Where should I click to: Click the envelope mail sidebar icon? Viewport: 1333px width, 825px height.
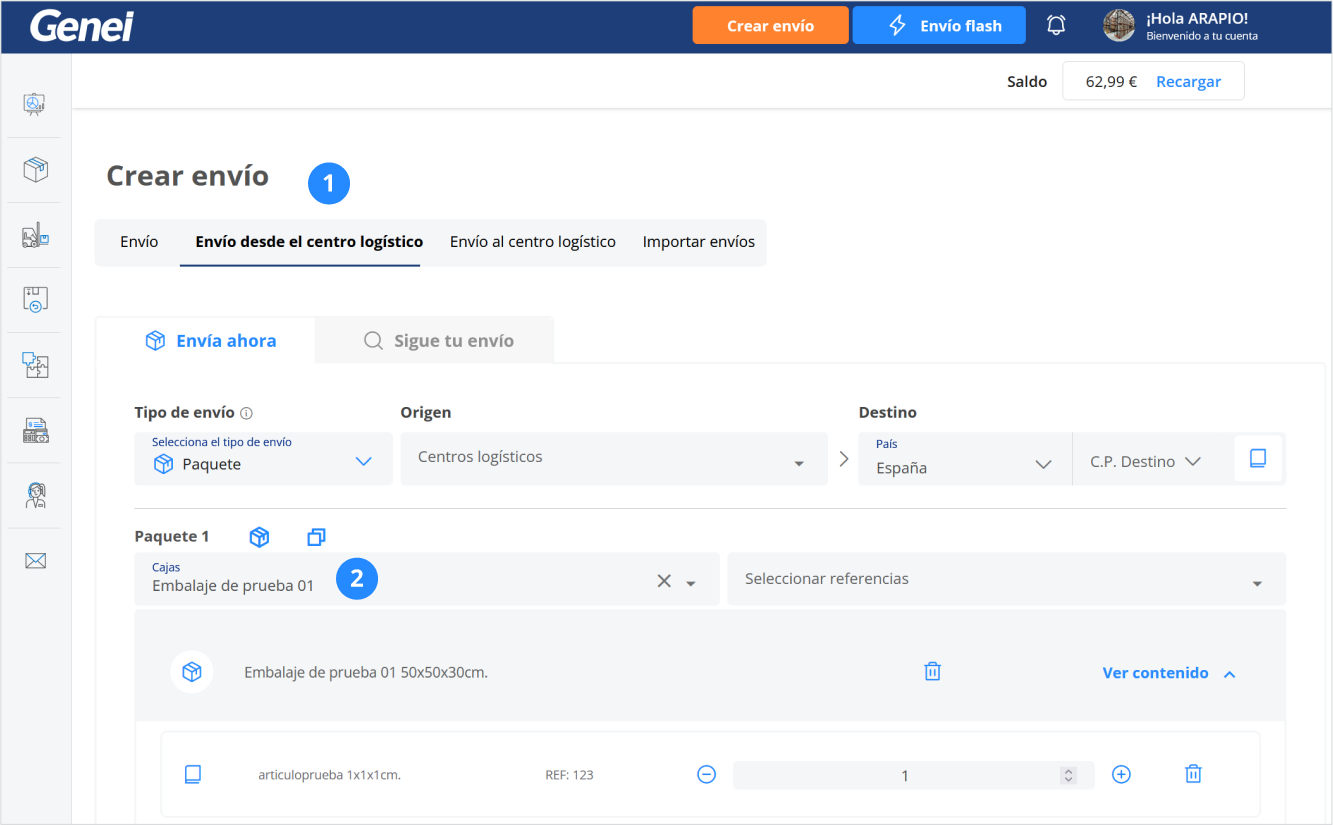(36, 560)
